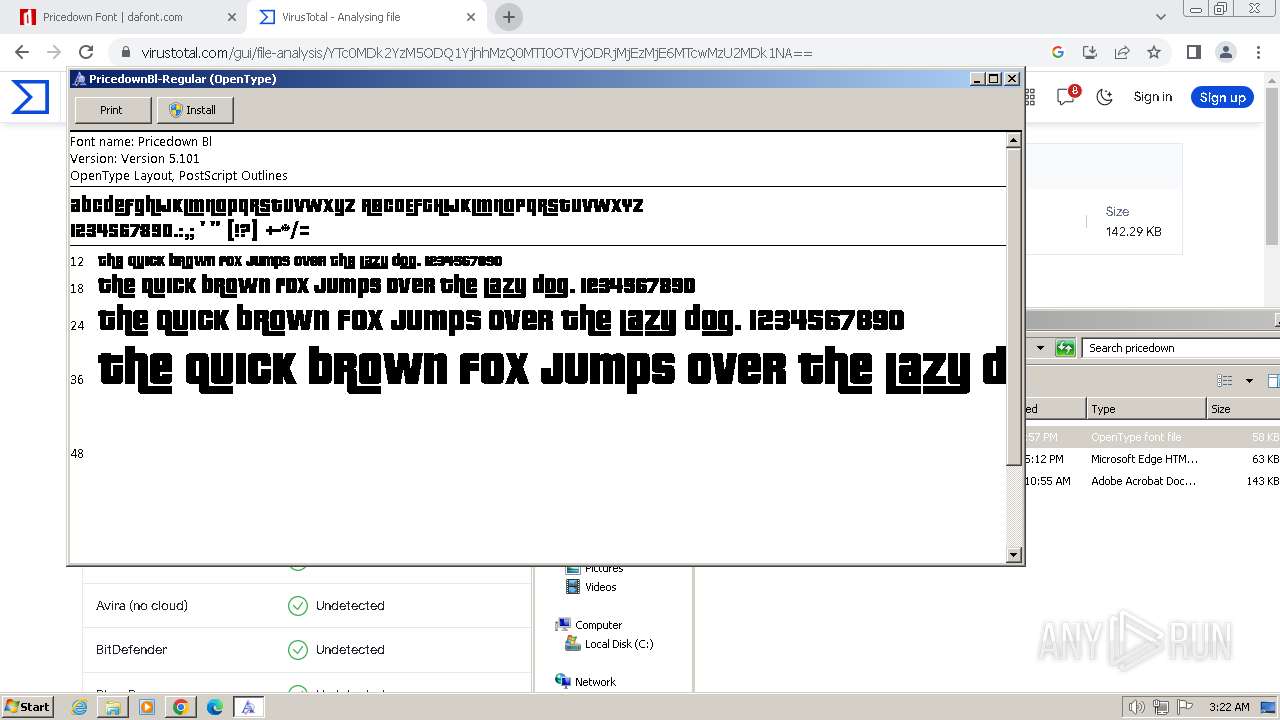Click the taskbar clock 3:22 AM
This screenshot has width=1280, height=720.
pos(1228,707)
